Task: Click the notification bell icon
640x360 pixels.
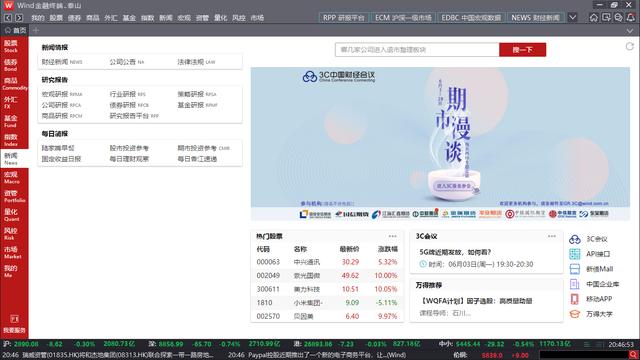Action: click(631, 18)
